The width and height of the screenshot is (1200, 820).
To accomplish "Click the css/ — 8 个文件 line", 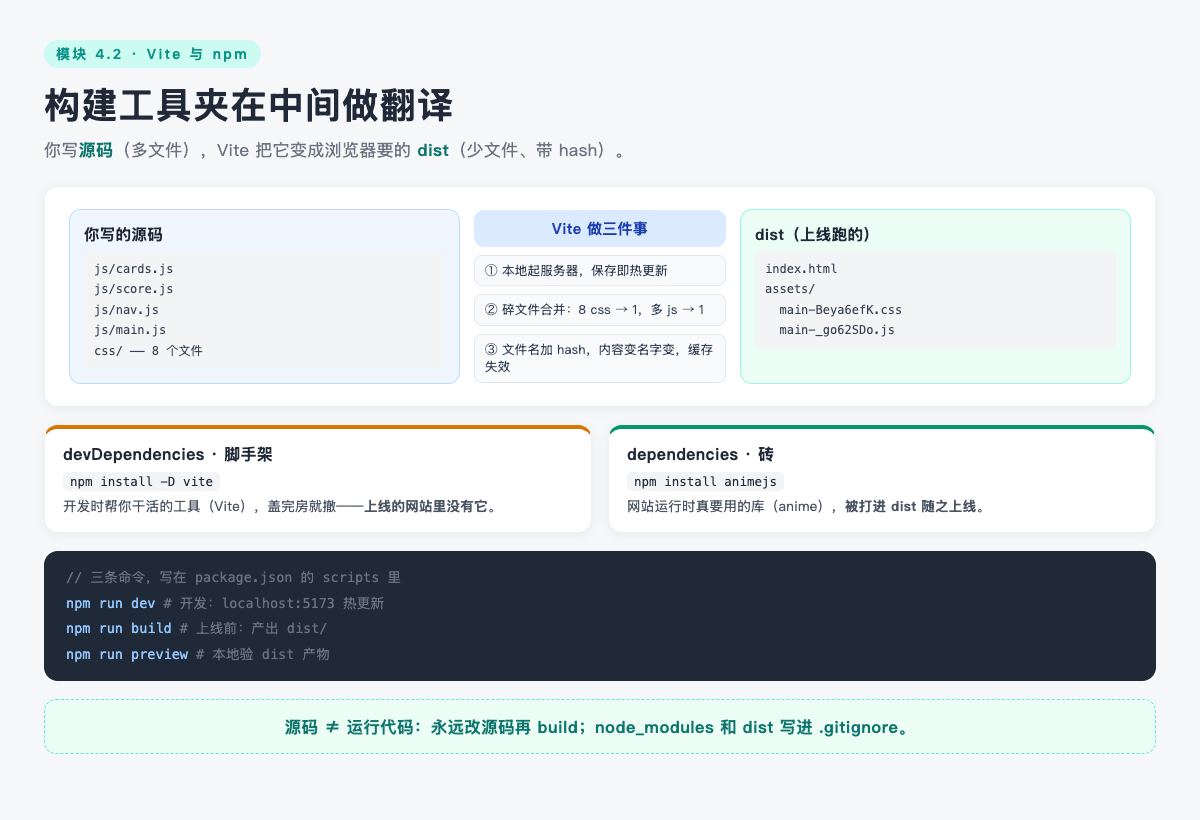I will click(x=148, y=350).
